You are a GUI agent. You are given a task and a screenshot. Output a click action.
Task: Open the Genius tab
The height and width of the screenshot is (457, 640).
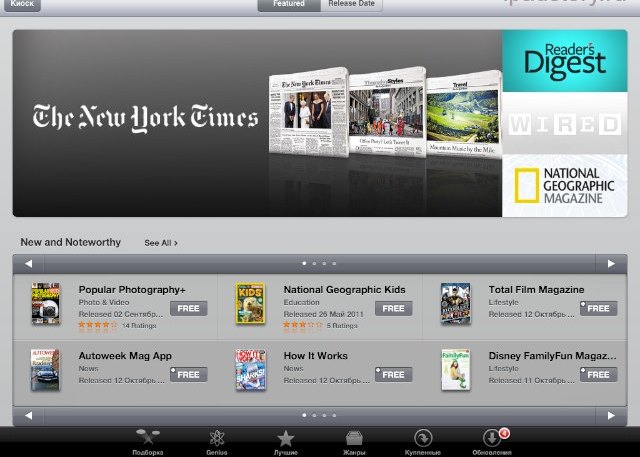click(217, 442)
